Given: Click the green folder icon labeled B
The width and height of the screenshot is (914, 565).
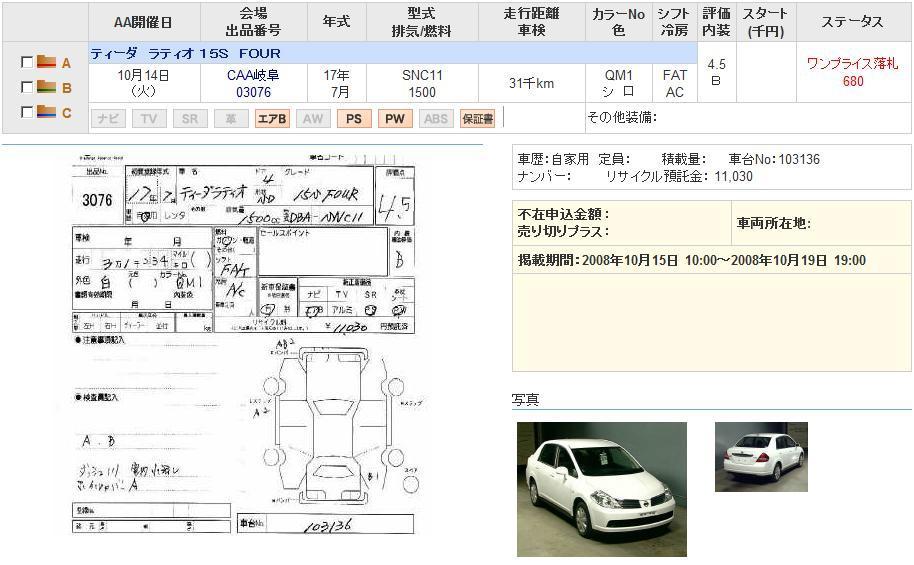Looking at the screenshot, I should (x=46, y=86).
